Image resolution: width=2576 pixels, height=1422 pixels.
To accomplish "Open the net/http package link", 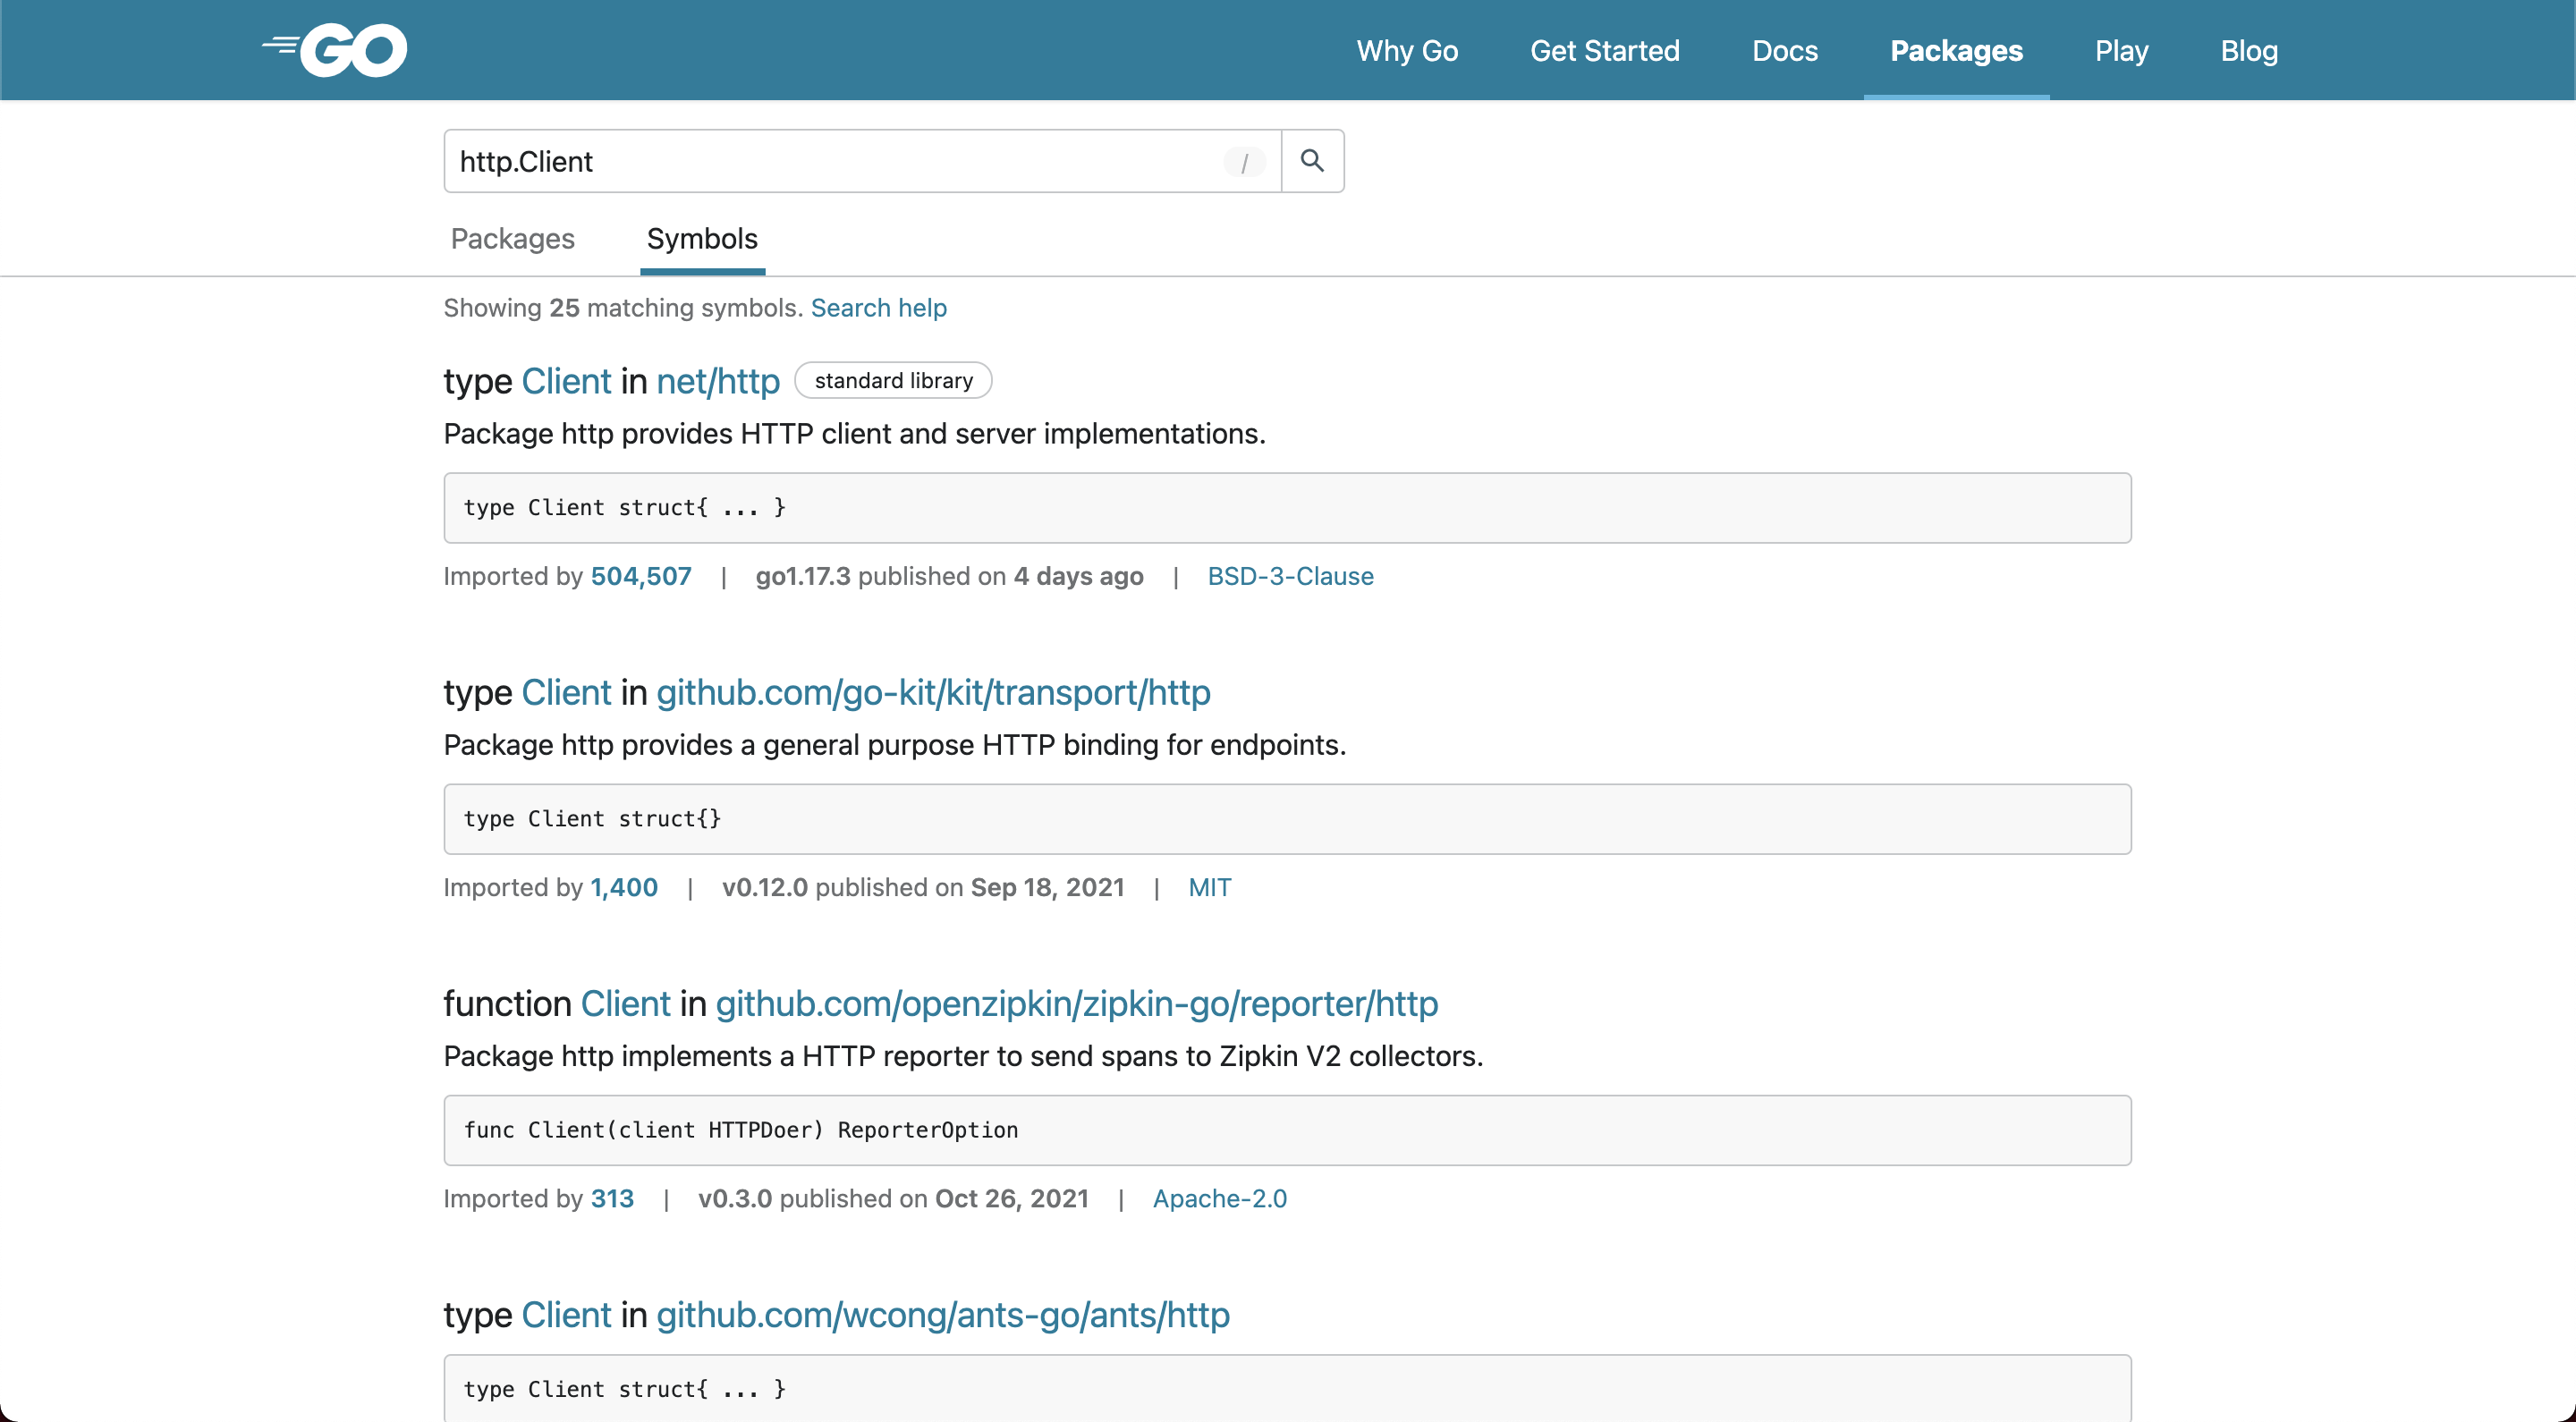I will point(717,381).
